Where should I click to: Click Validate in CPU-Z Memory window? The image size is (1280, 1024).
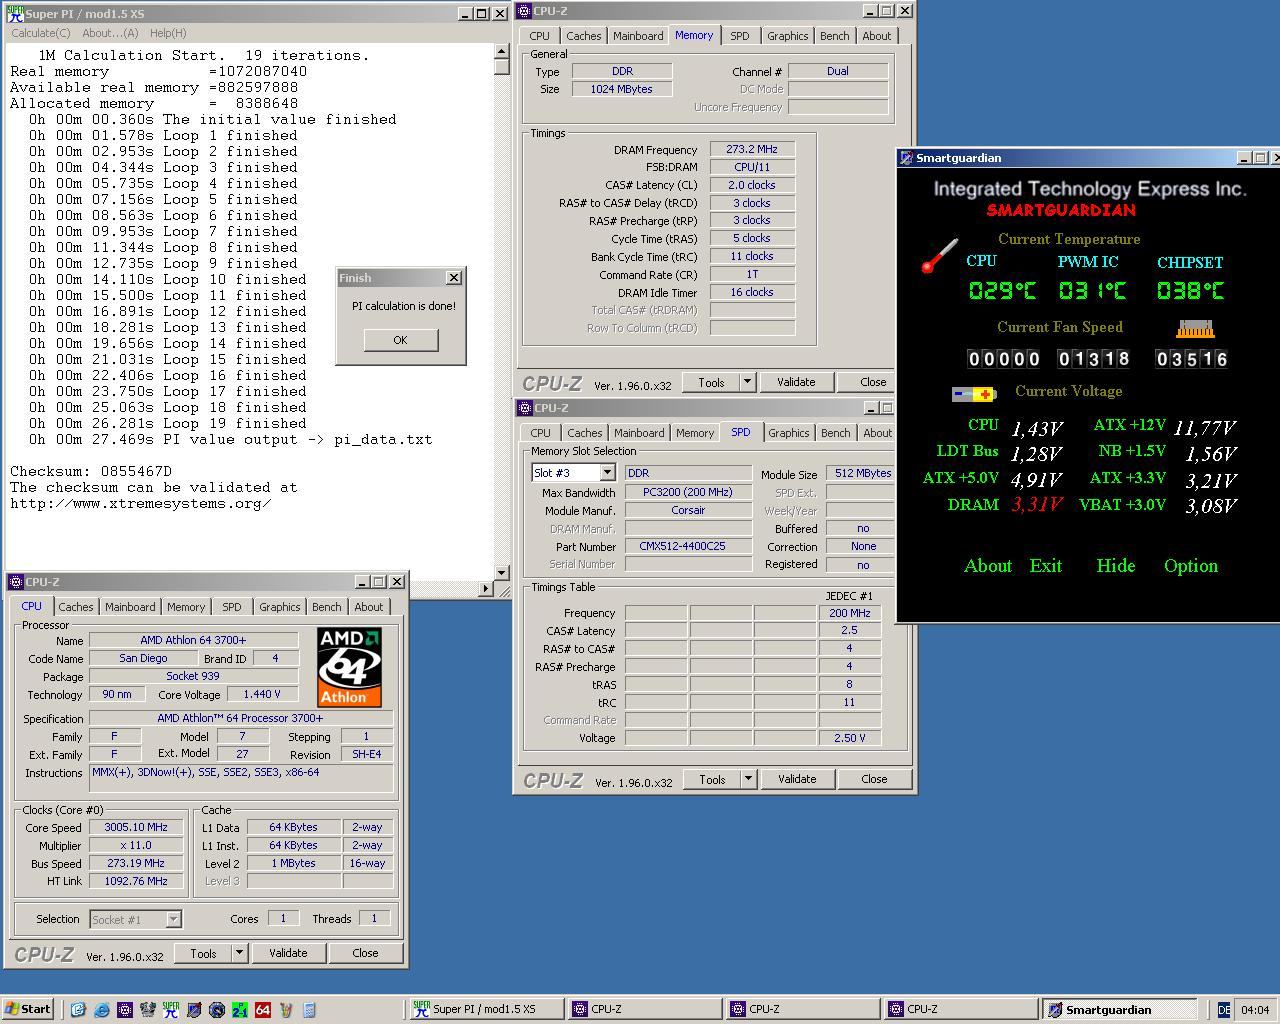coord(796,382)
